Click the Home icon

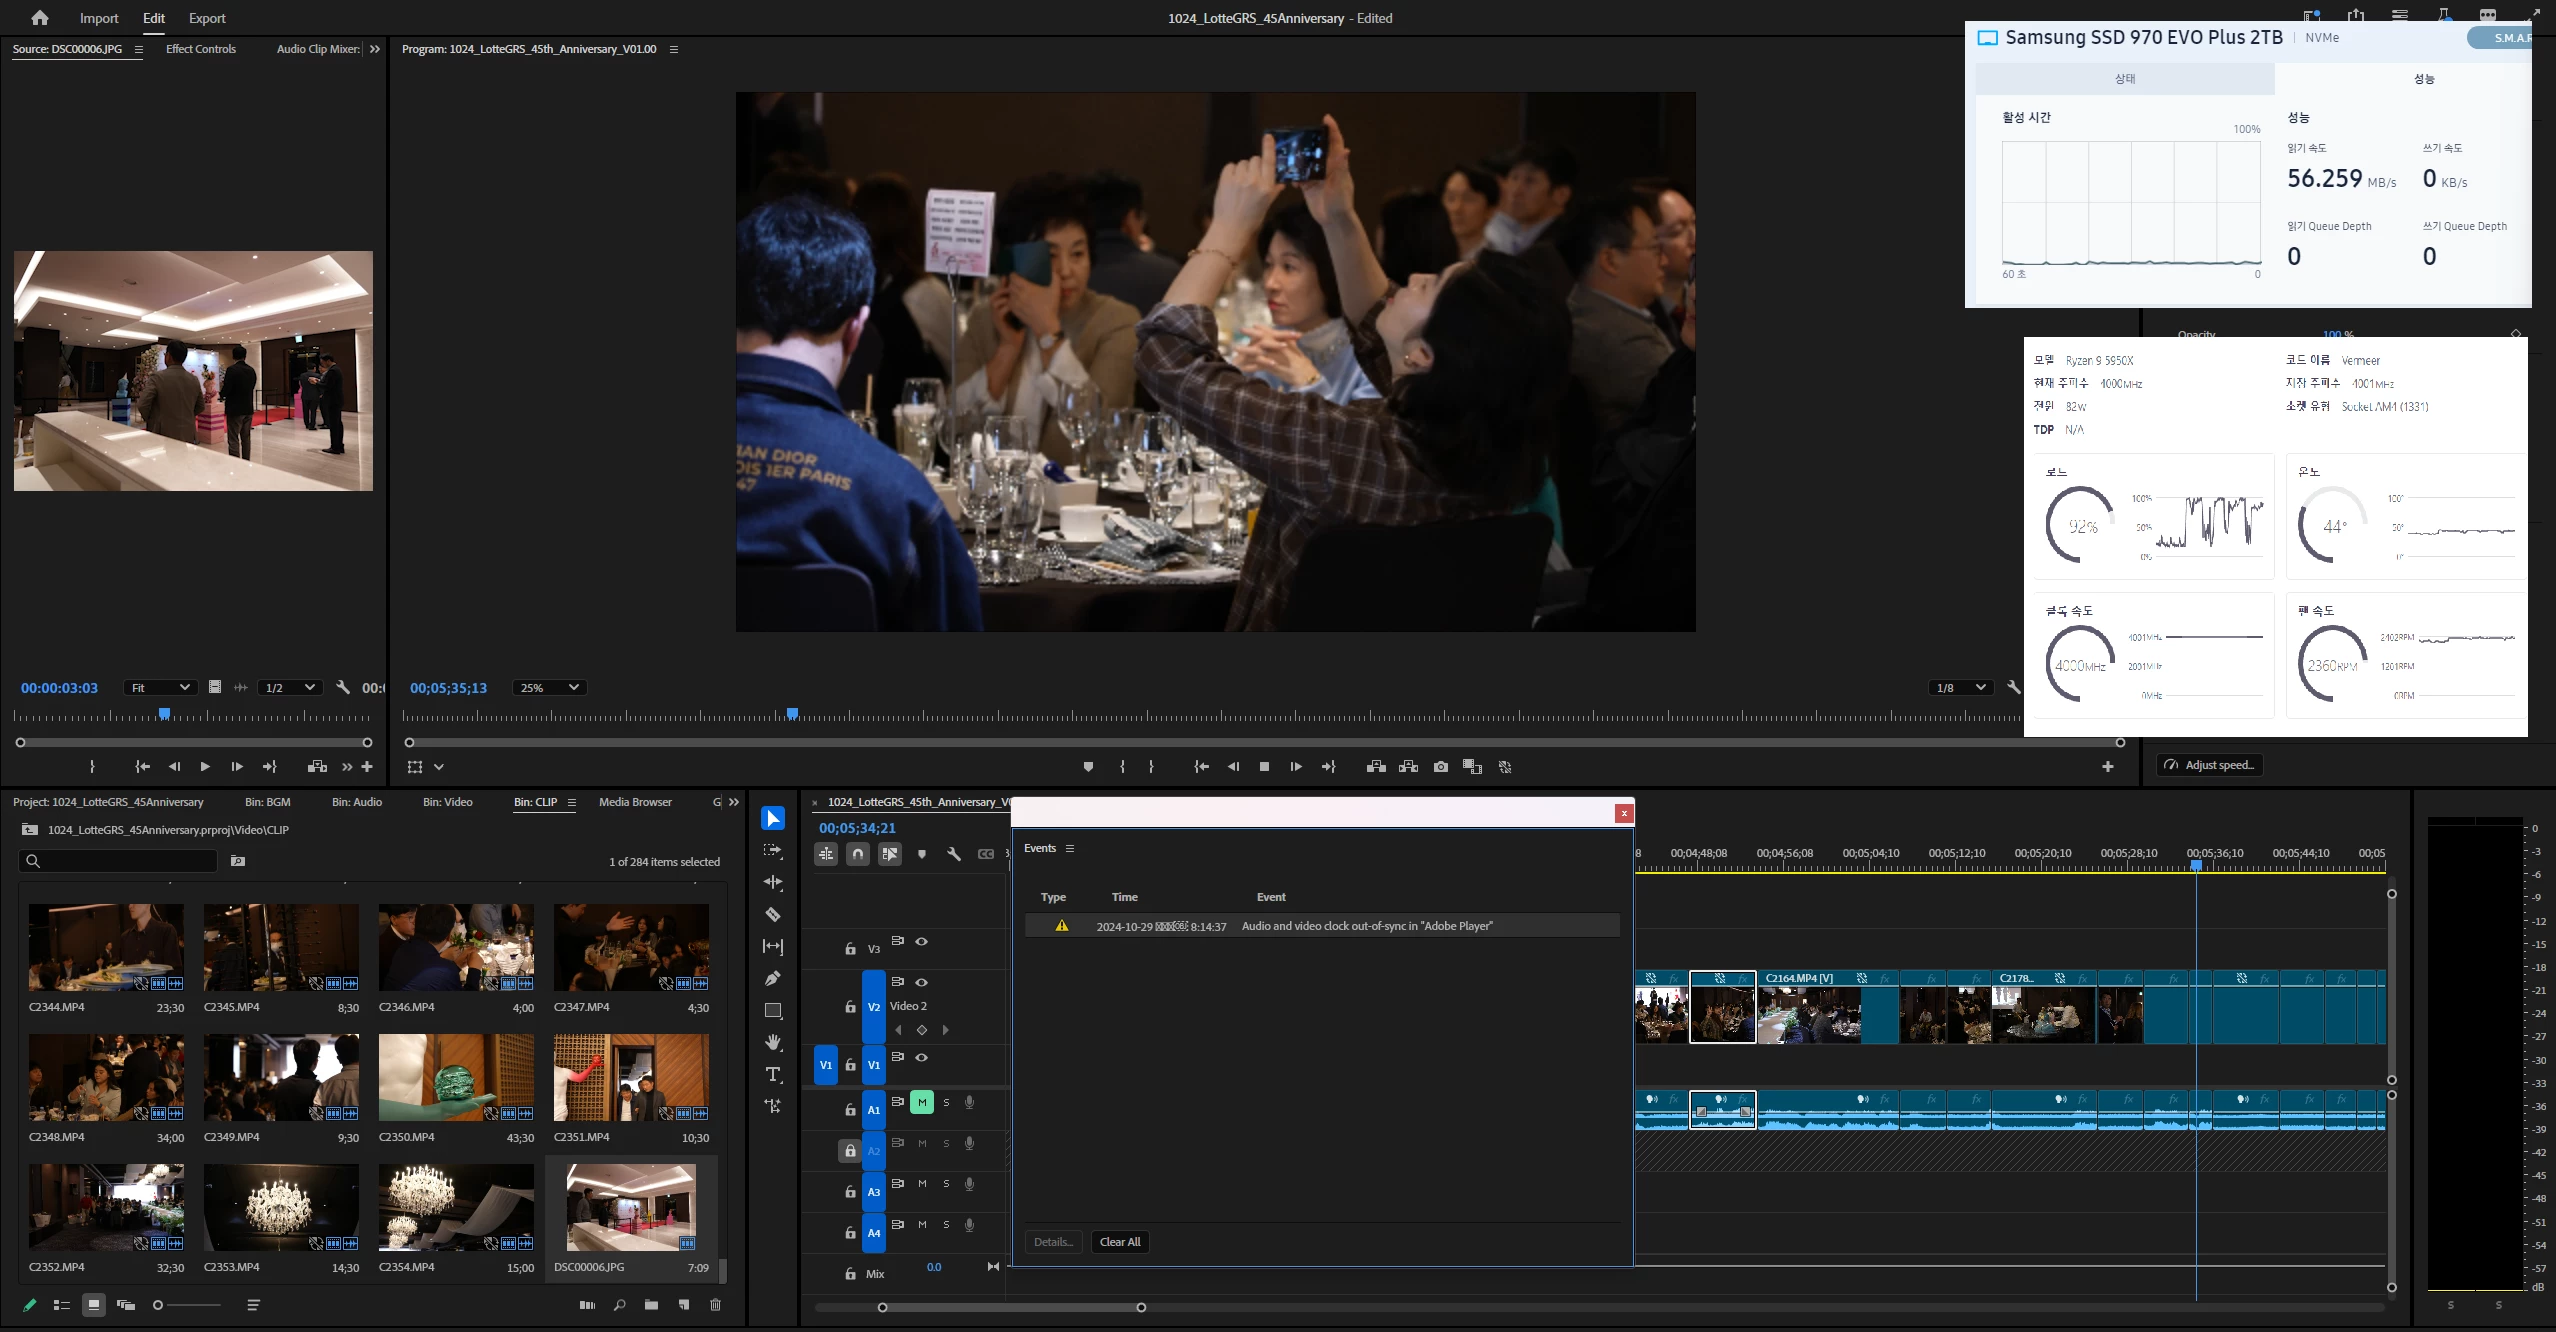pyautogui.click(x=40, y=18)
